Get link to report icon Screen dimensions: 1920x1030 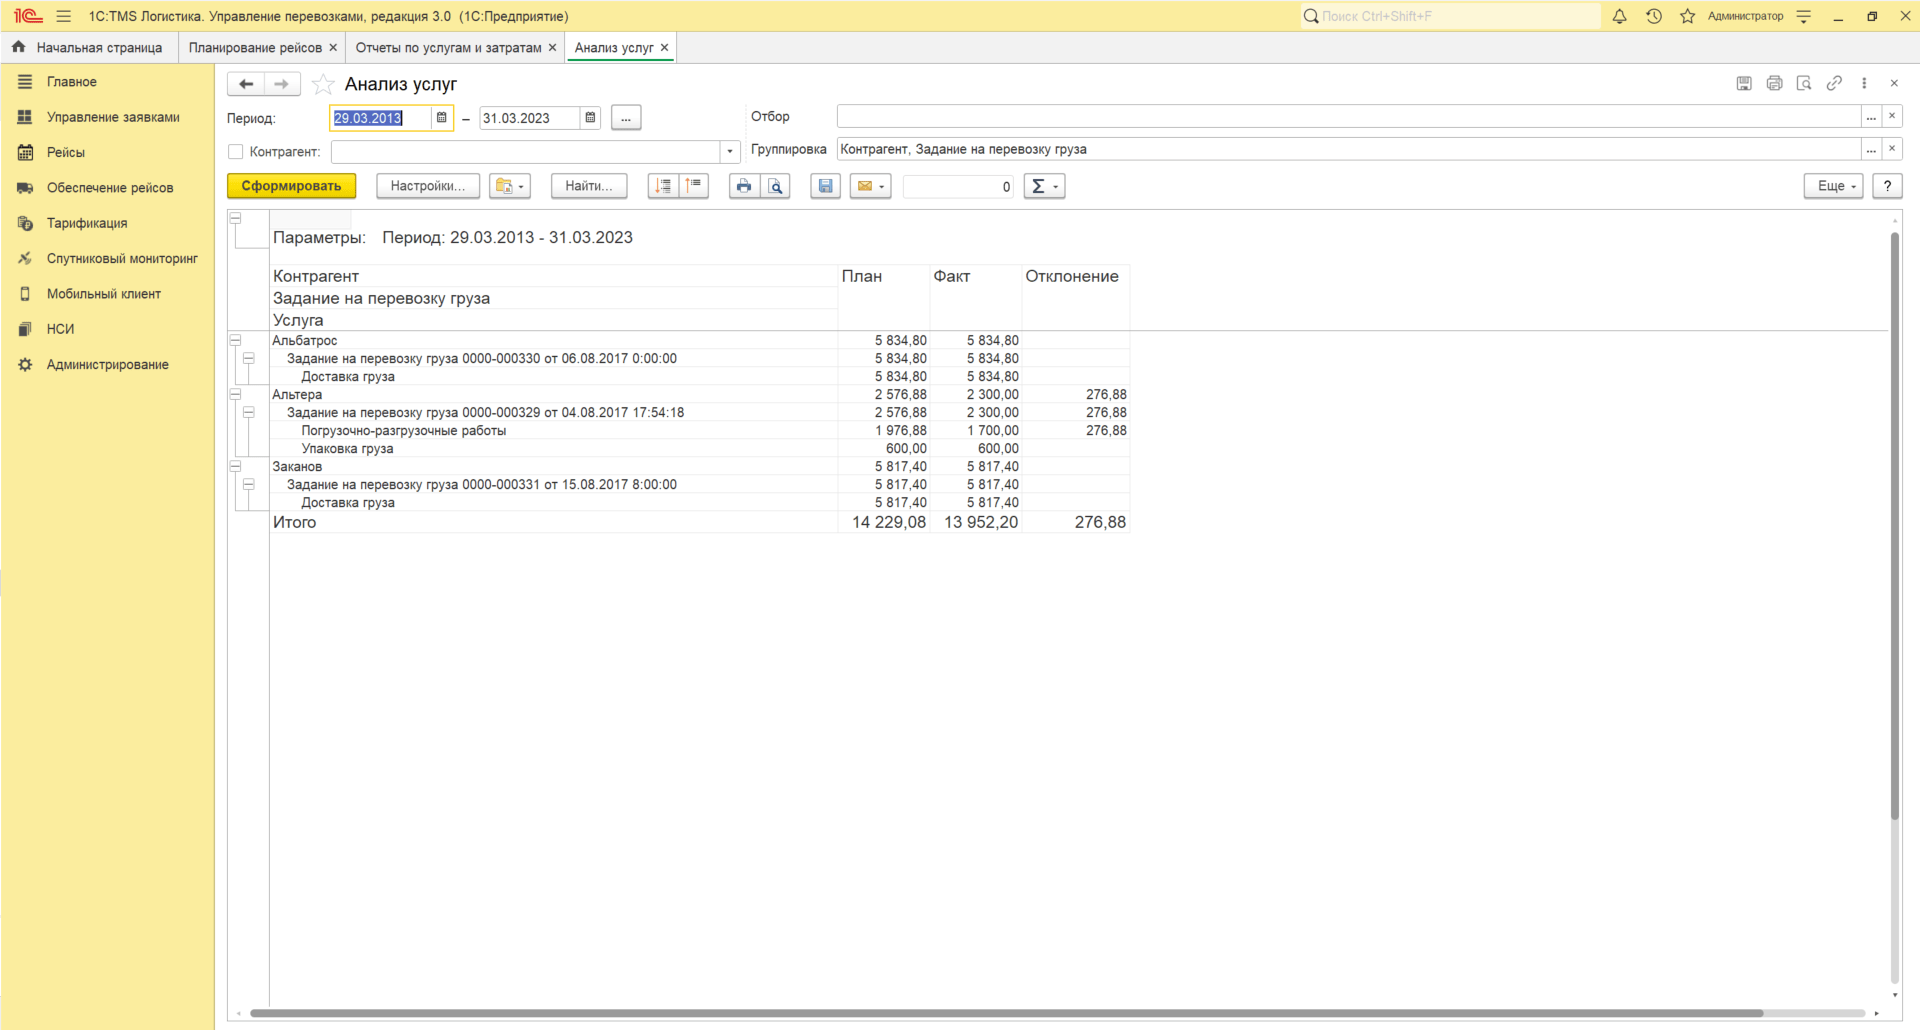coord(1834,83)
